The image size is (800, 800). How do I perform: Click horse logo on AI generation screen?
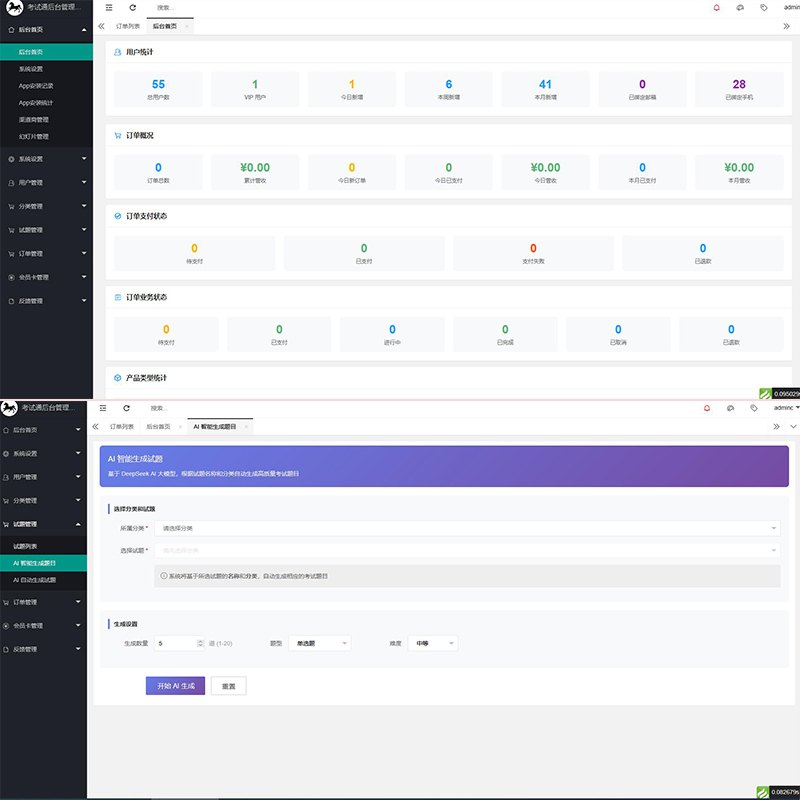click(9, 408)
